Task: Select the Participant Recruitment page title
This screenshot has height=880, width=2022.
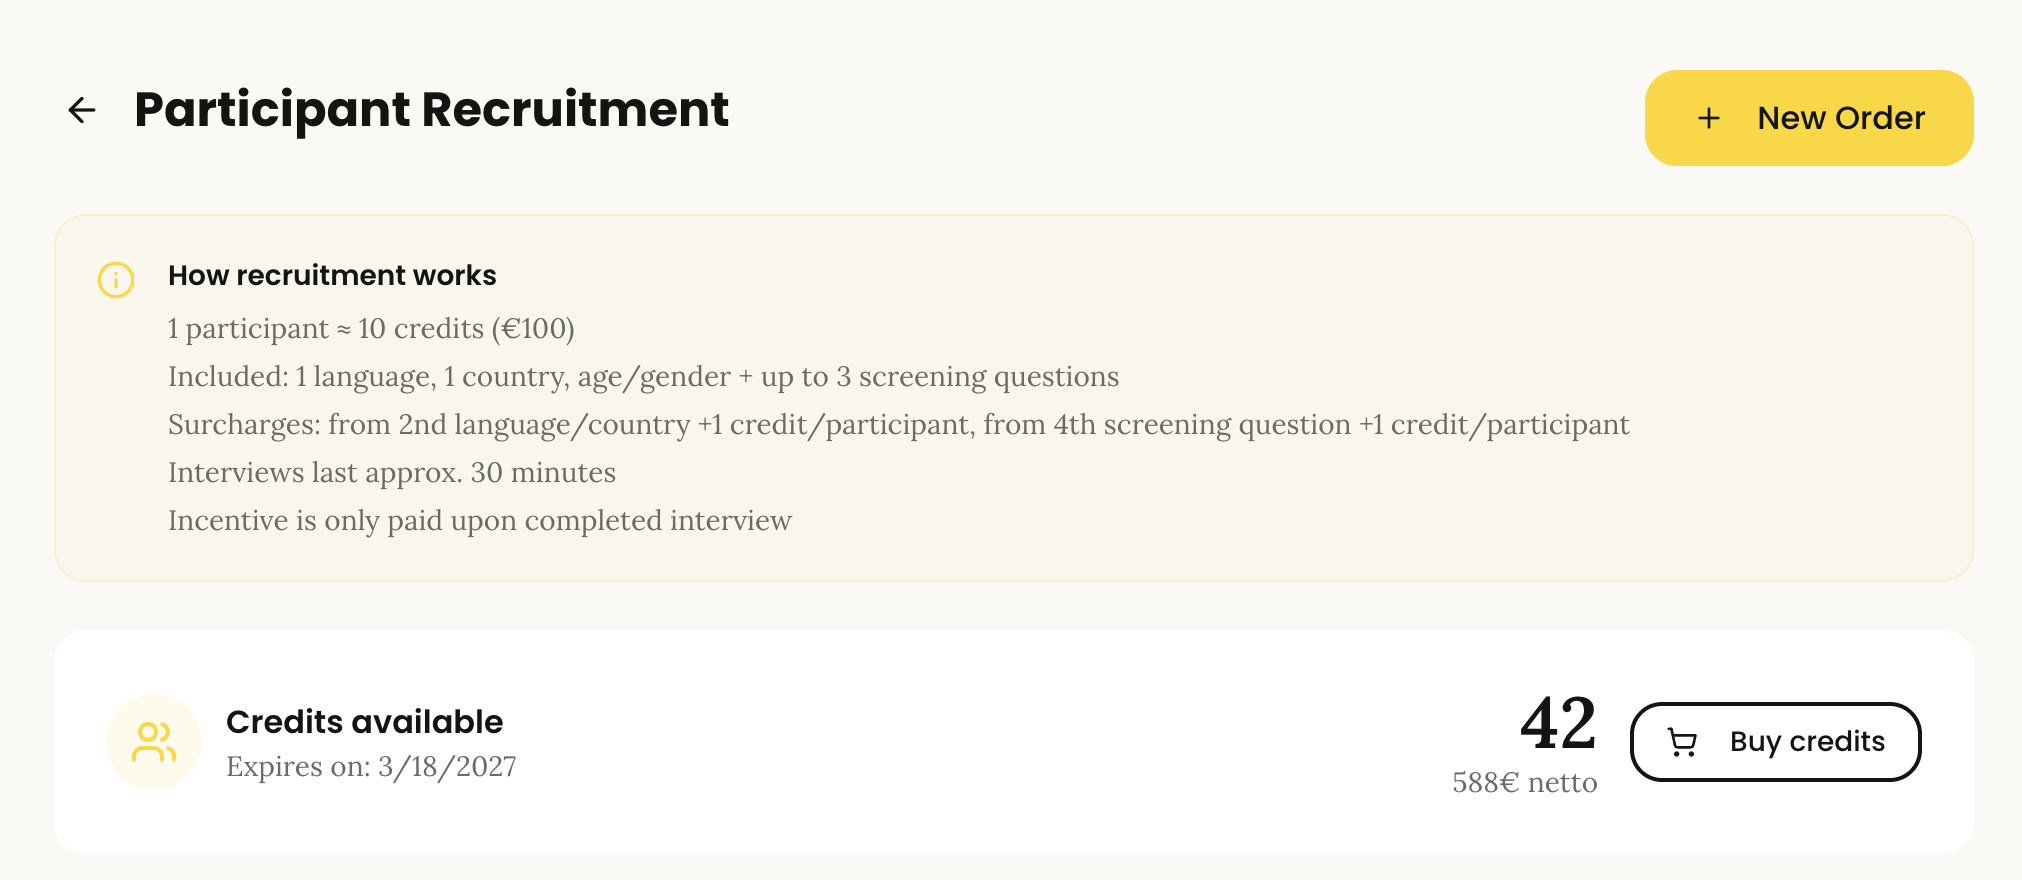Action: tap(431, 109)
